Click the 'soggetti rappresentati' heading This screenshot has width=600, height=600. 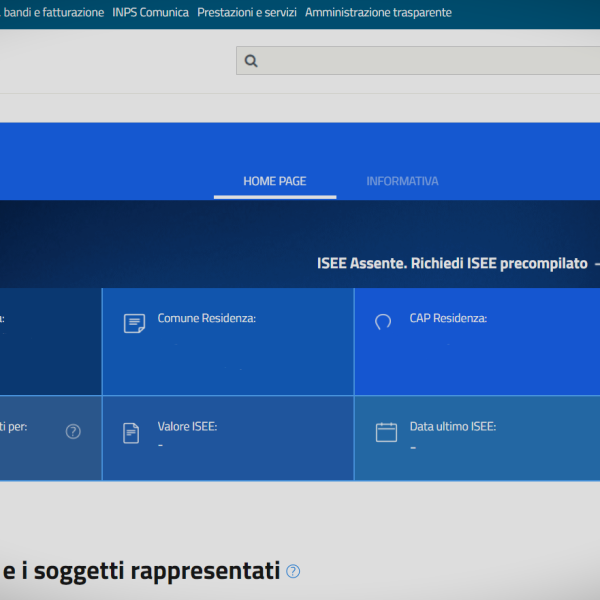[157, 572]
